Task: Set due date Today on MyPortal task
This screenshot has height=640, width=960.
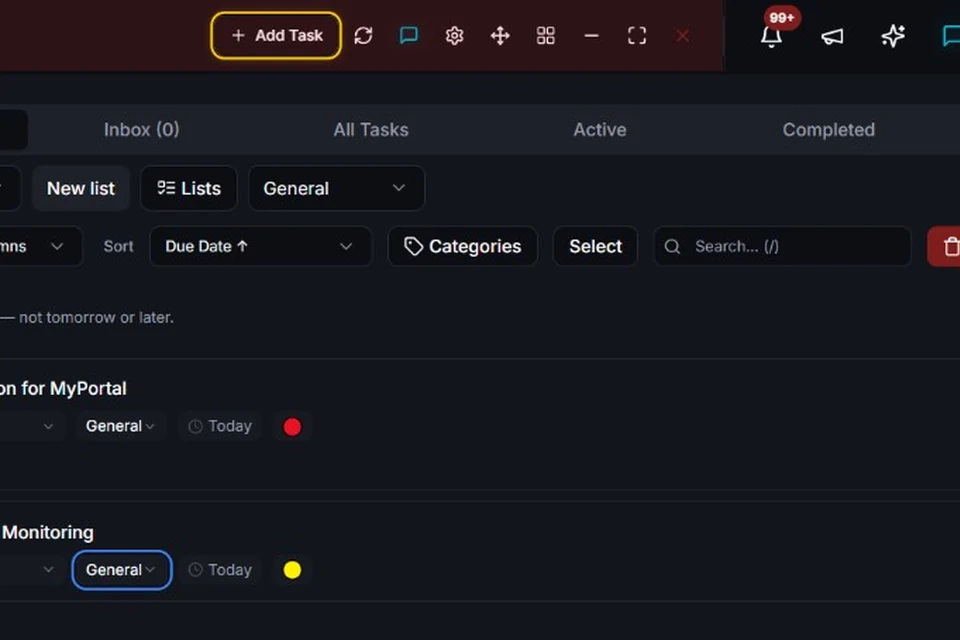Action: pyautogui.click(x=220, y=426)
